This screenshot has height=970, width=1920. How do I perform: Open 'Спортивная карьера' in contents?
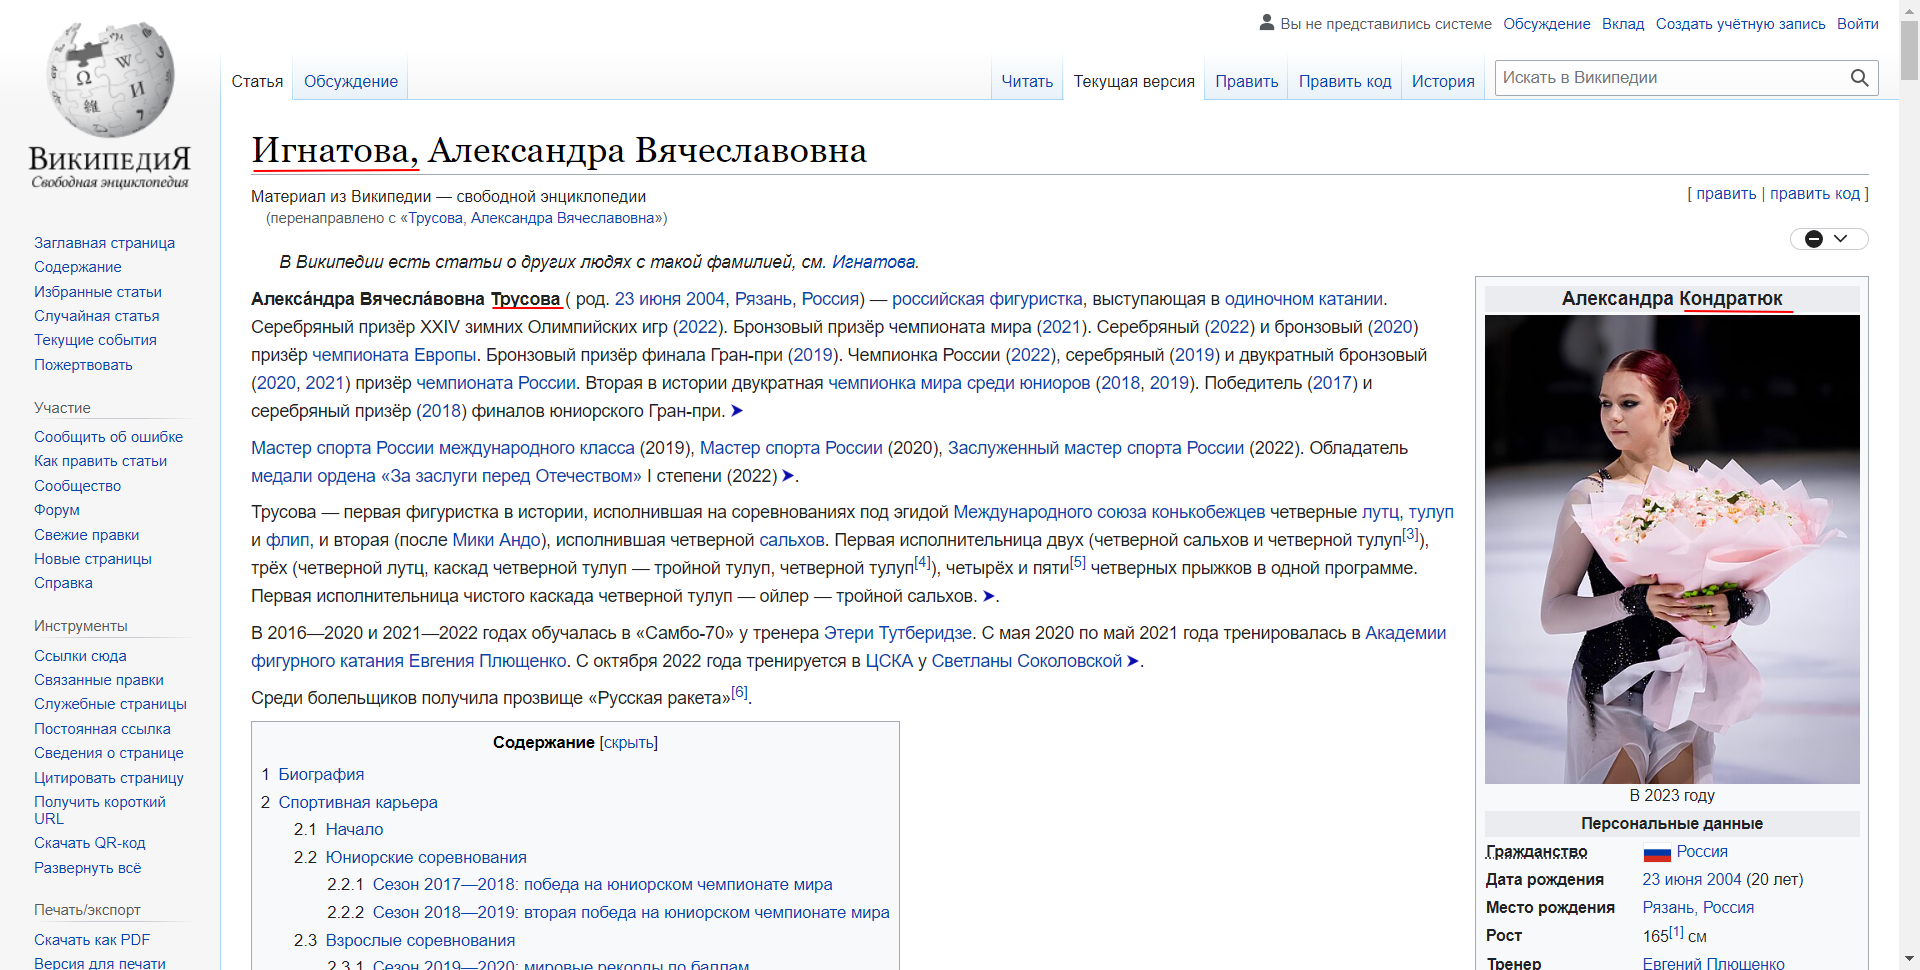[x=357, y=802]
